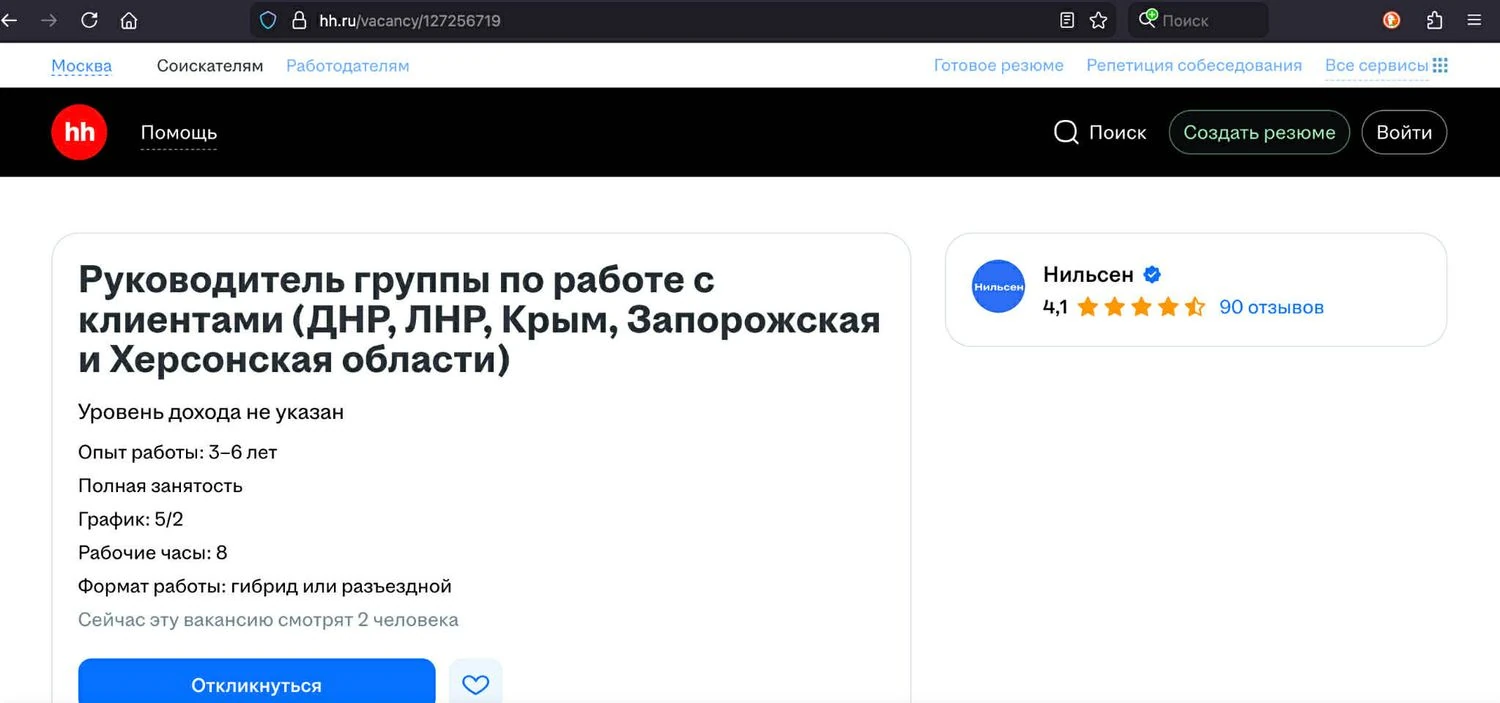Add vacancy to favorites with heart
Viewport: 1500px width, 703px height.
475,685
